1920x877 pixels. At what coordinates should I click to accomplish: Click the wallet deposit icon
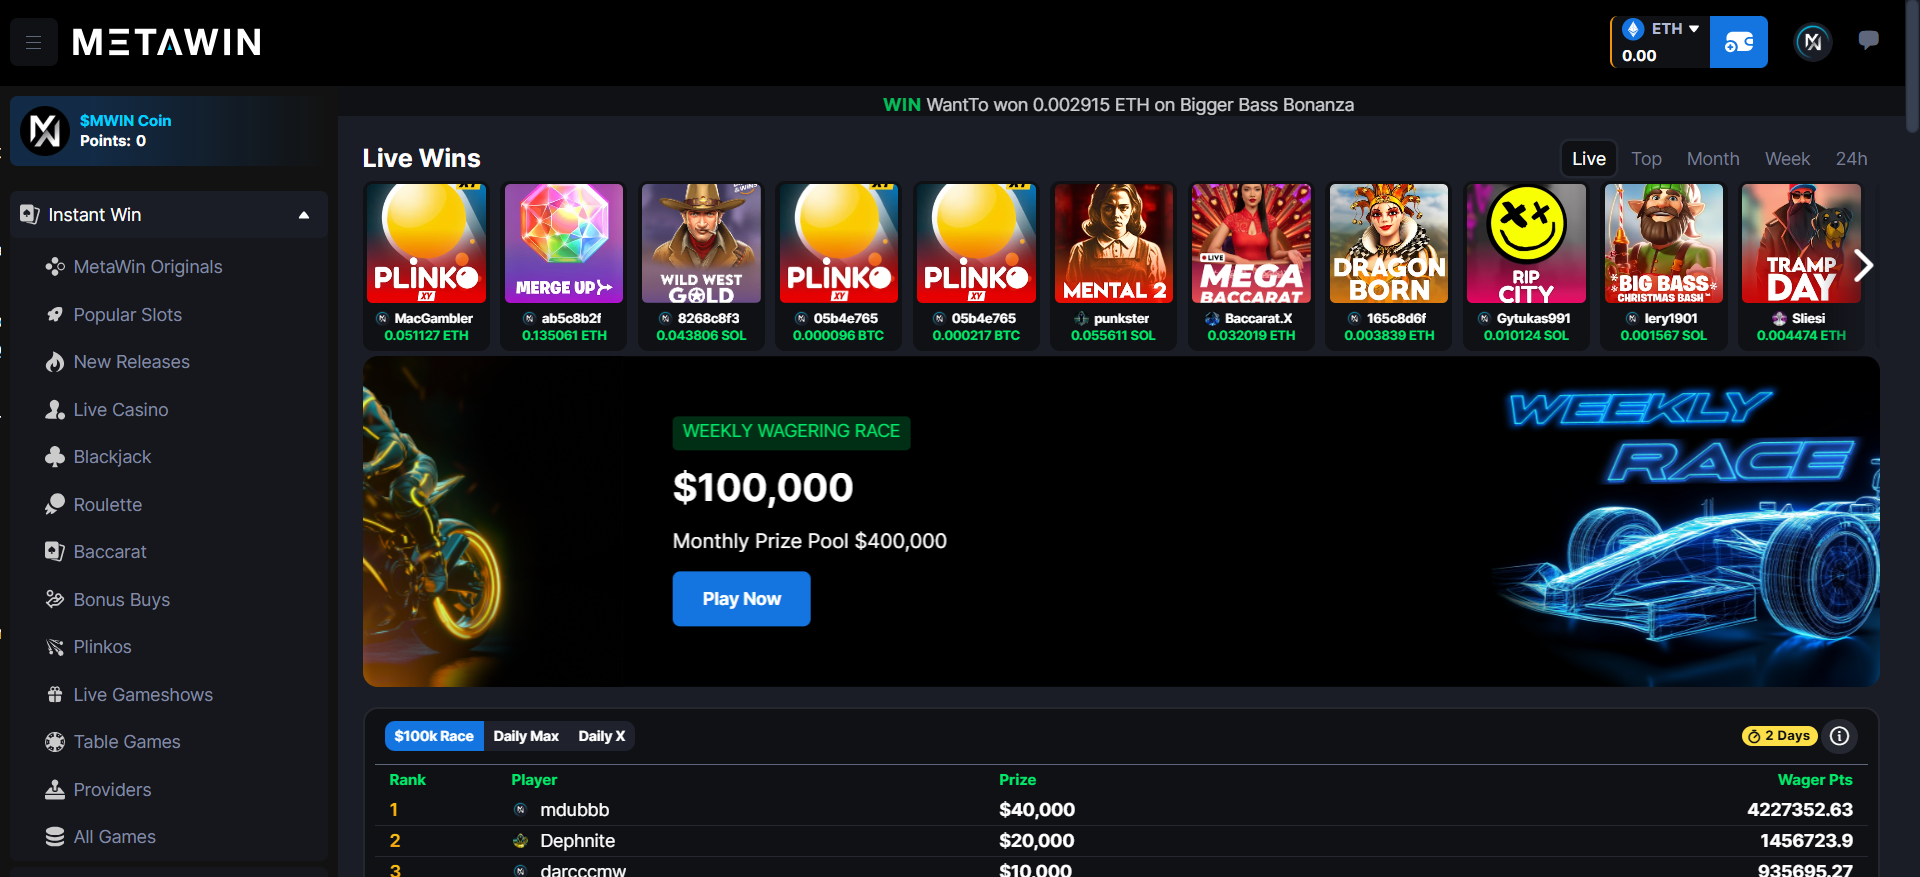tap(1738, 42)
